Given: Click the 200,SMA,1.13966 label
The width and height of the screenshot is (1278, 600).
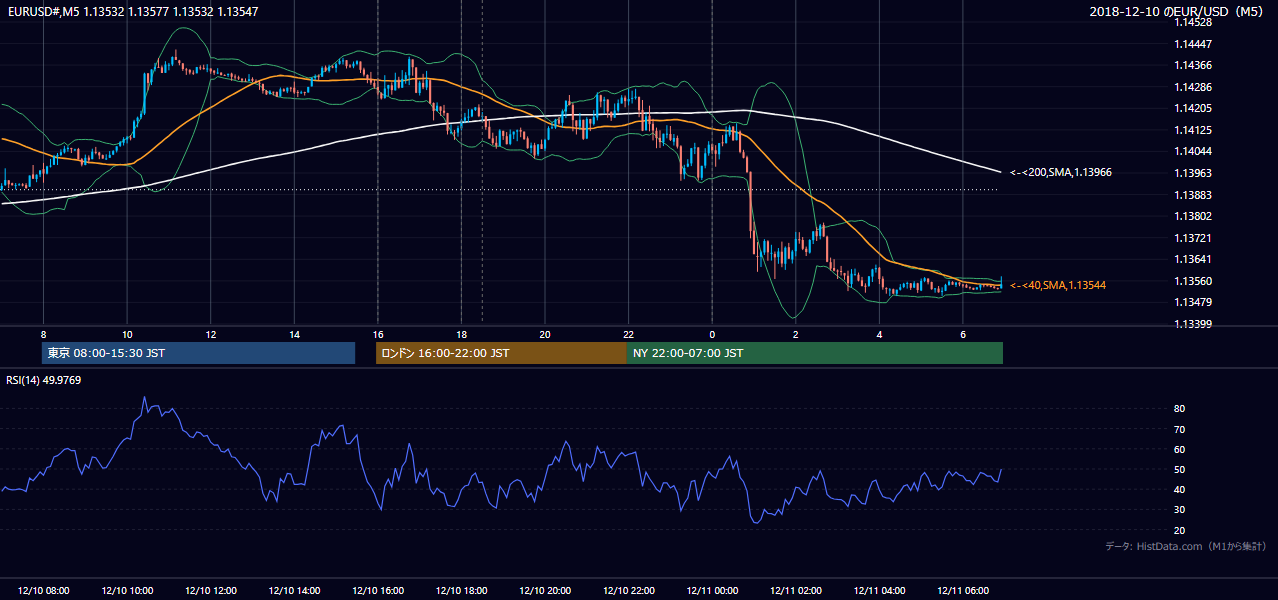Looking at the screenshot, I should click(1060, 173).
